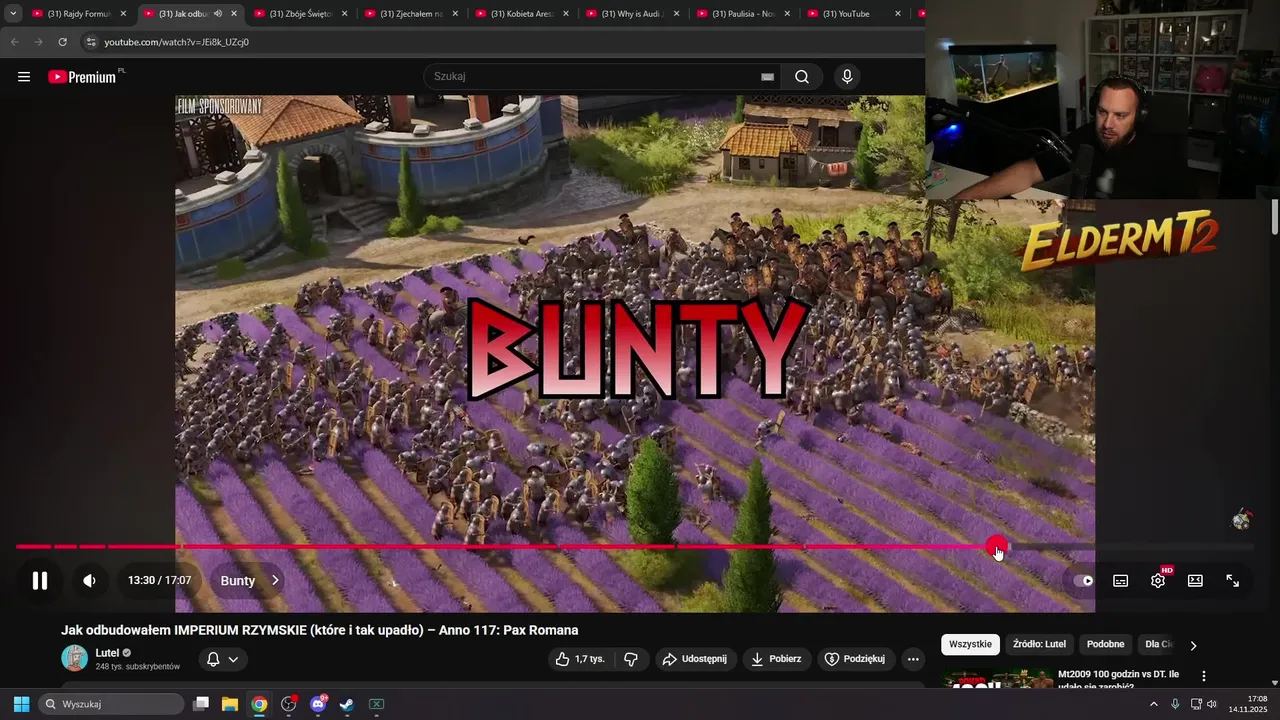
Task: Switch to theater mode
Action: pyautogui.click(x=1195, y=580)
